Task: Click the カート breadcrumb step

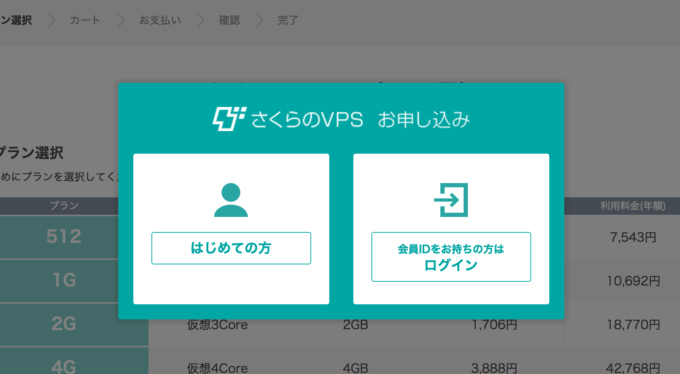Action: [x=85, y=20]
